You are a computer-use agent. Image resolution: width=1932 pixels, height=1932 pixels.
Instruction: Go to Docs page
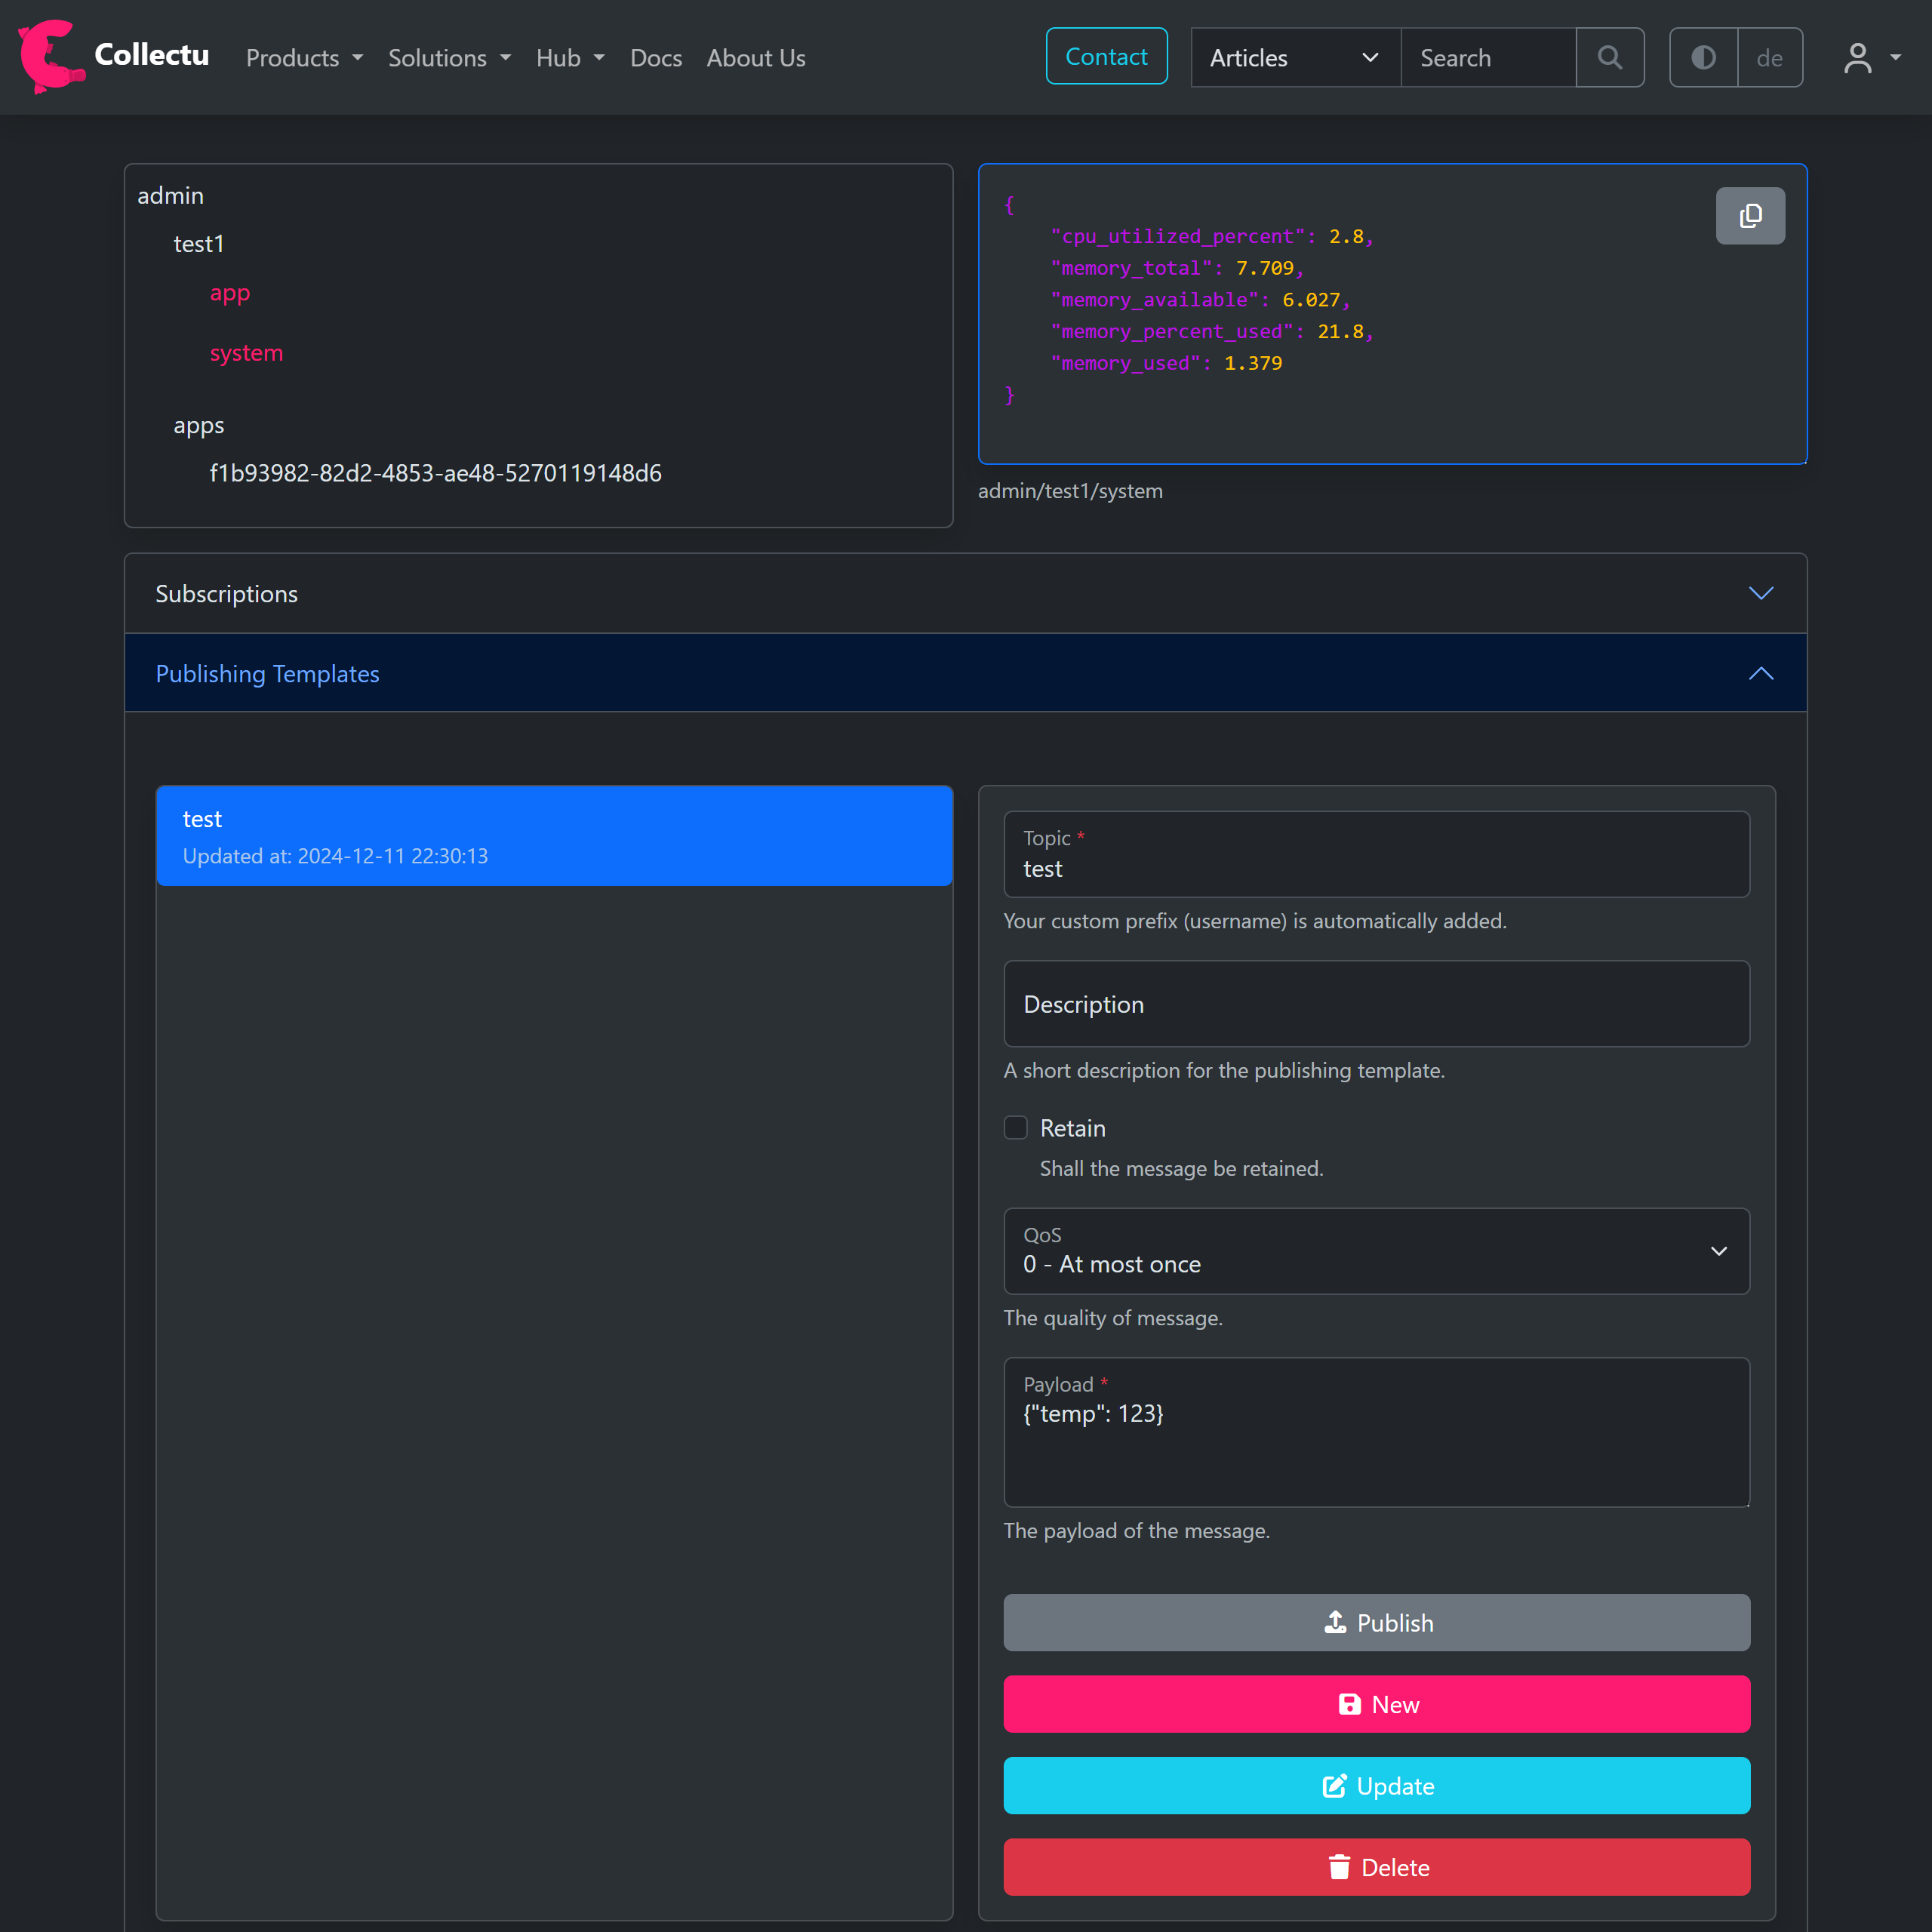coord(656,58)
